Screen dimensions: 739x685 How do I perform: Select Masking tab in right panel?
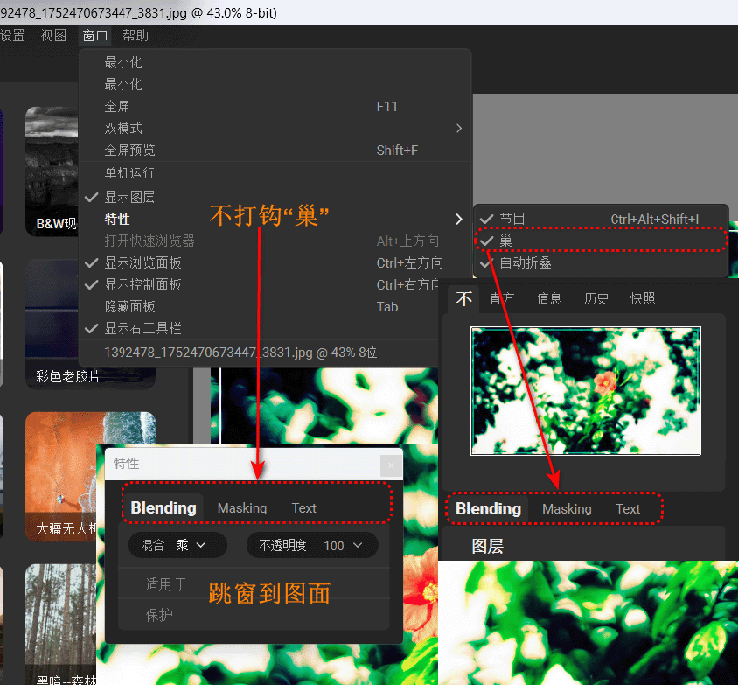pyautogui.click(x=567, y=509)
